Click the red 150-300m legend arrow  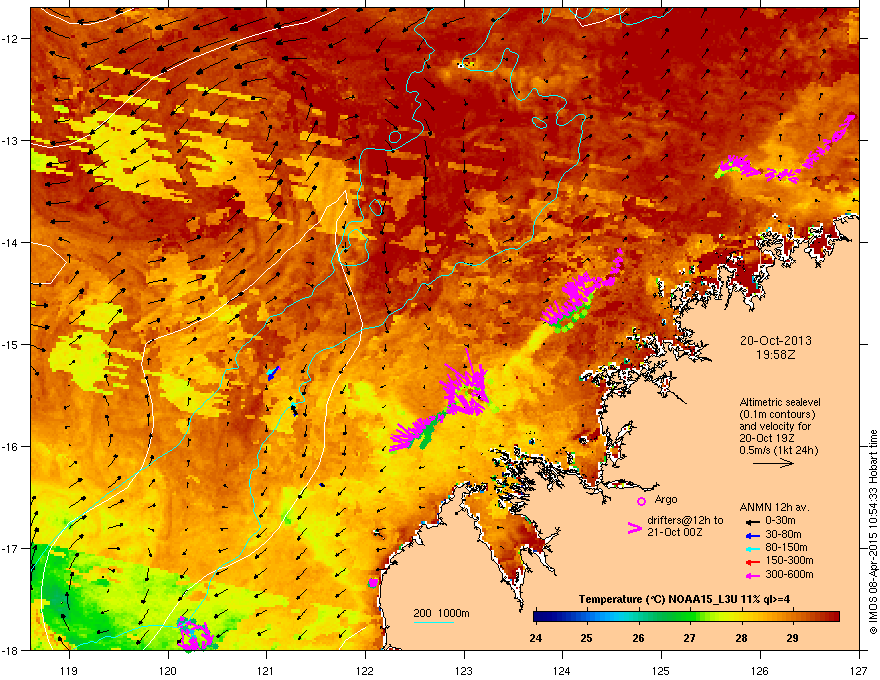pos(751,562)
